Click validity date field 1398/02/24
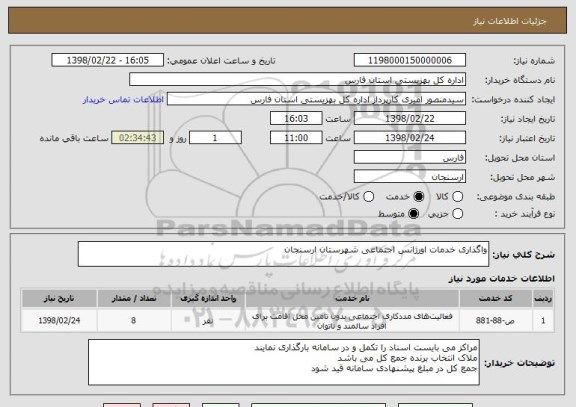Screen dimensions: 576x407 coord(410,138)
